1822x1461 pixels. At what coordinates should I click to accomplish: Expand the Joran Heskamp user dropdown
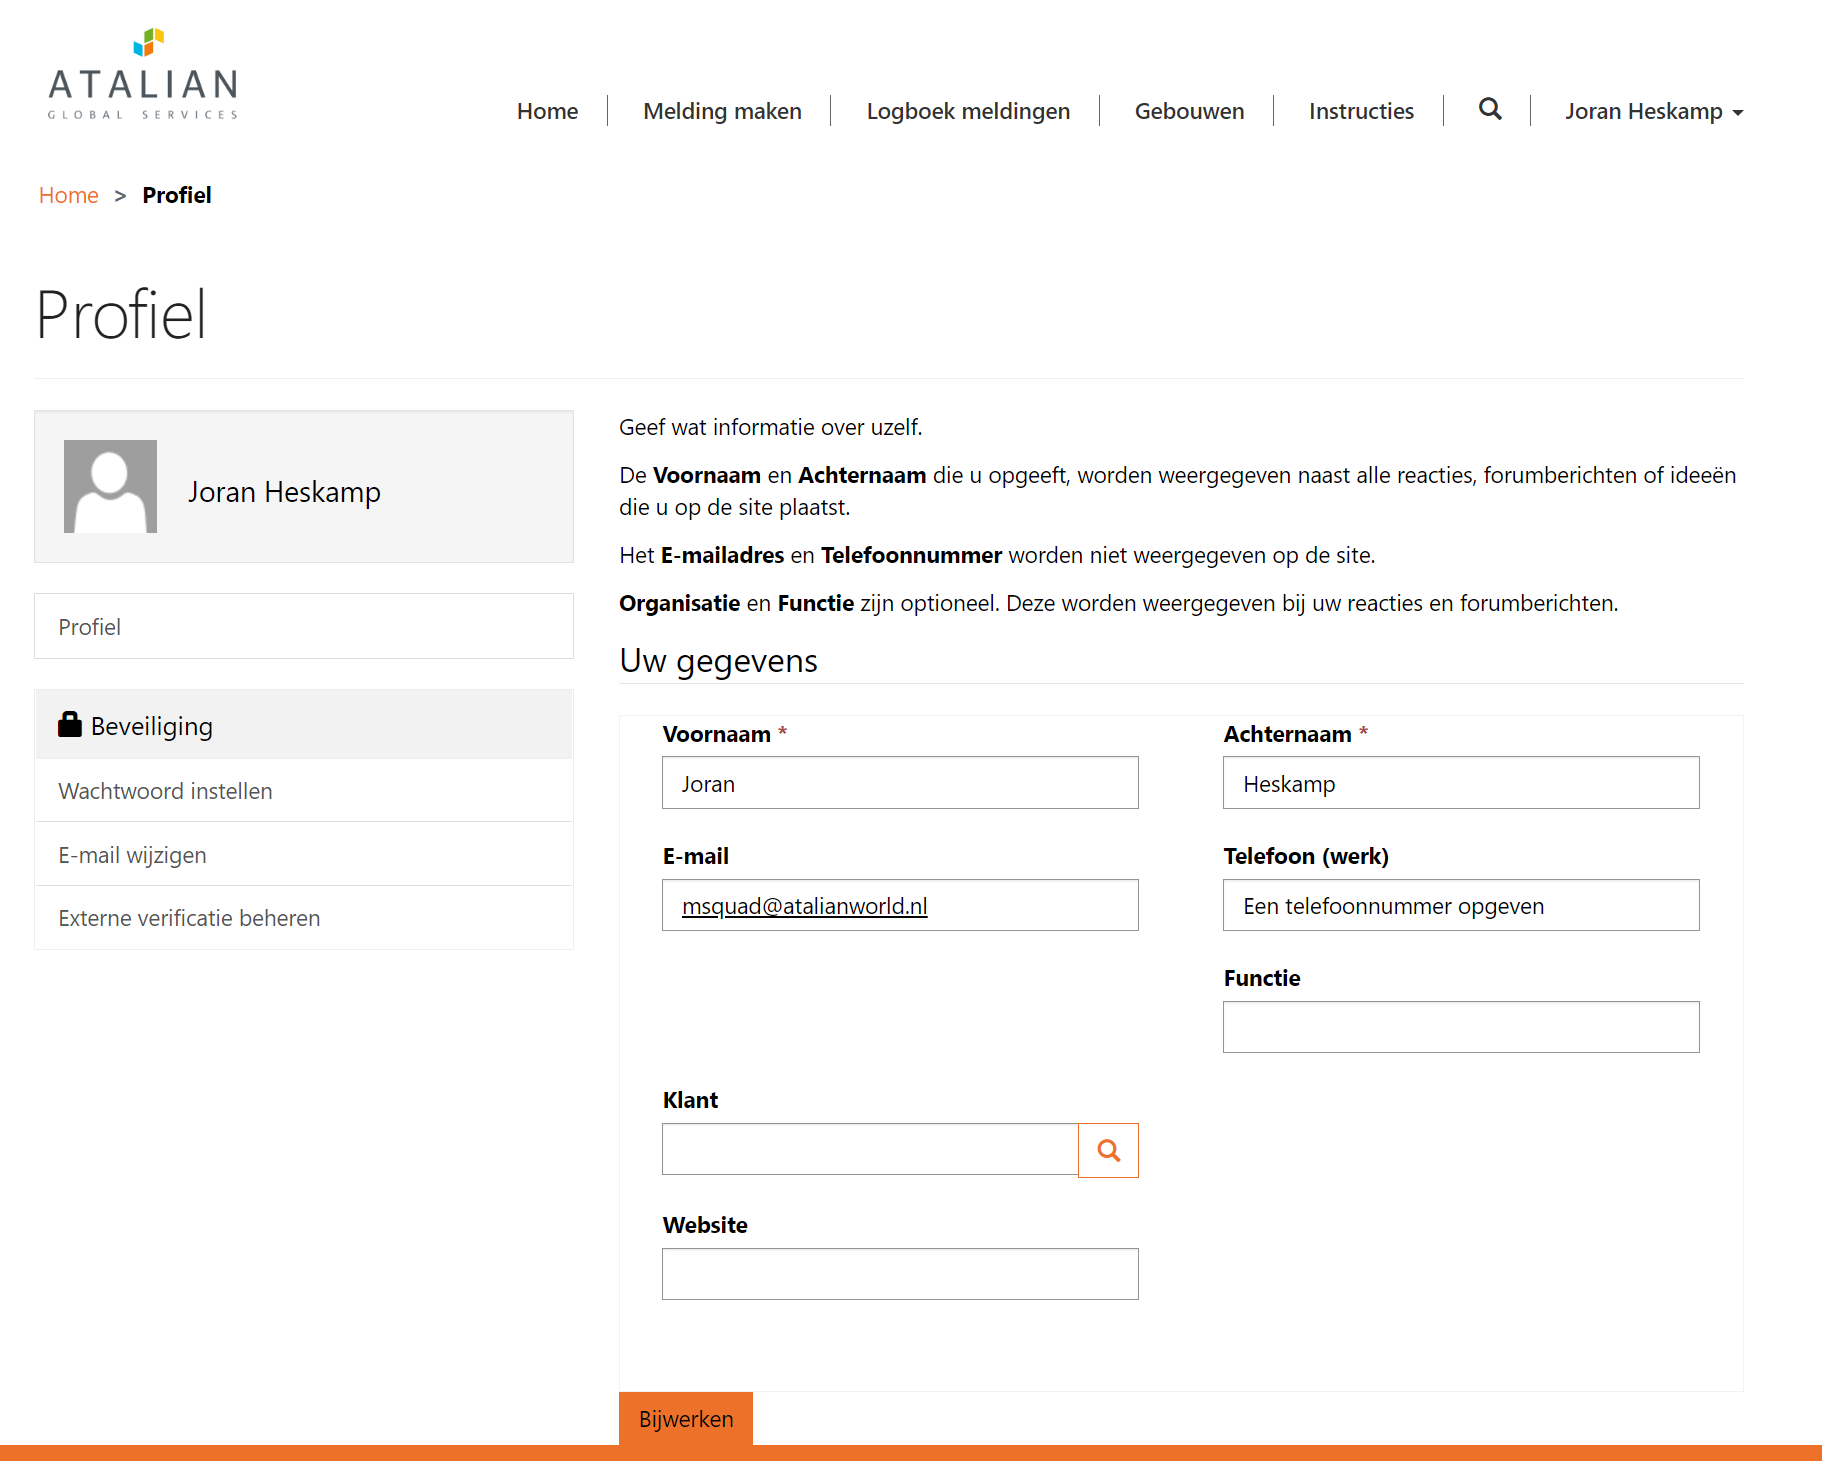(1653, 112)
